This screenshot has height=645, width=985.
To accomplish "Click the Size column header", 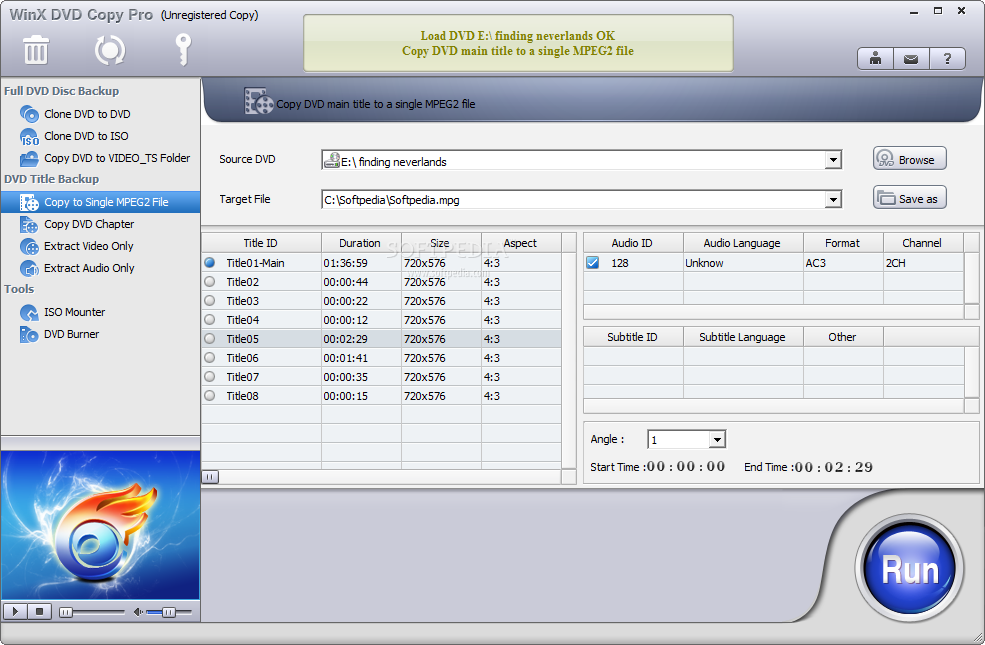I will 441,243.
